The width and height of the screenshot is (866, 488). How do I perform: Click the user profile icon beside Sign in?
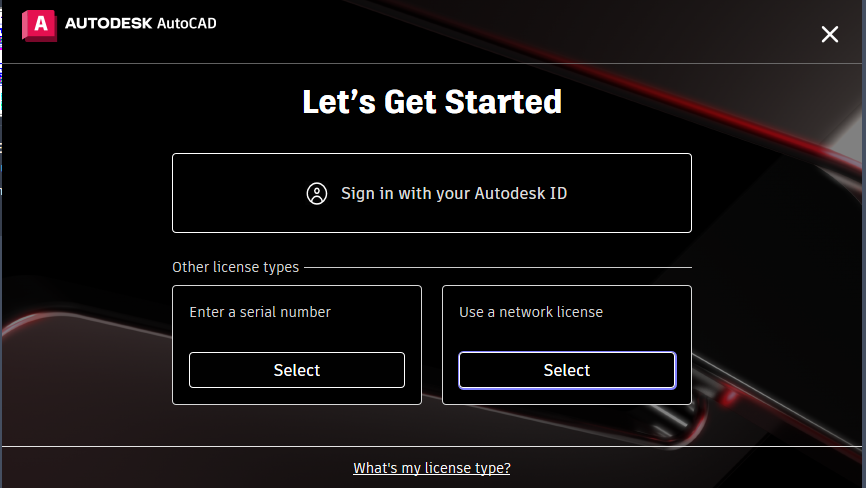click(317, 193)
